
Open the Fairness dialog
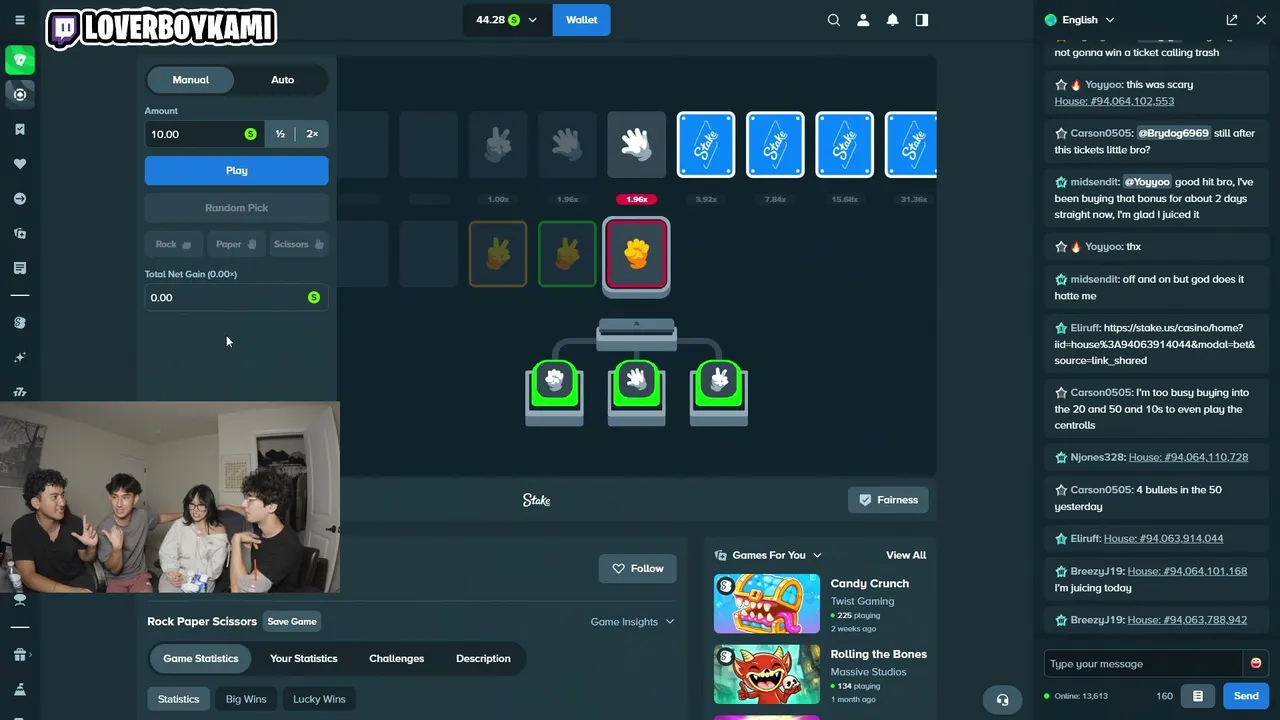889,500
